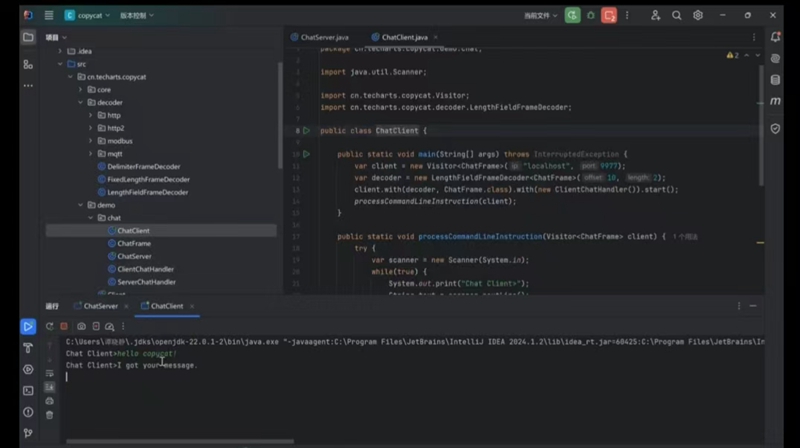The width and height of the screenshot is (800, 448).
Task: Minimize the Run tool window
Action: point(753,306)
